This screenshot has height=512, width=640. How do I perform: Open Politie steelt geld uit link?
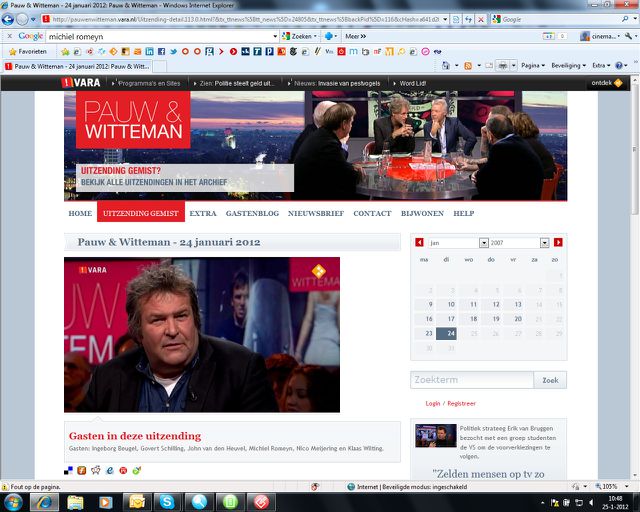[237, 83]
